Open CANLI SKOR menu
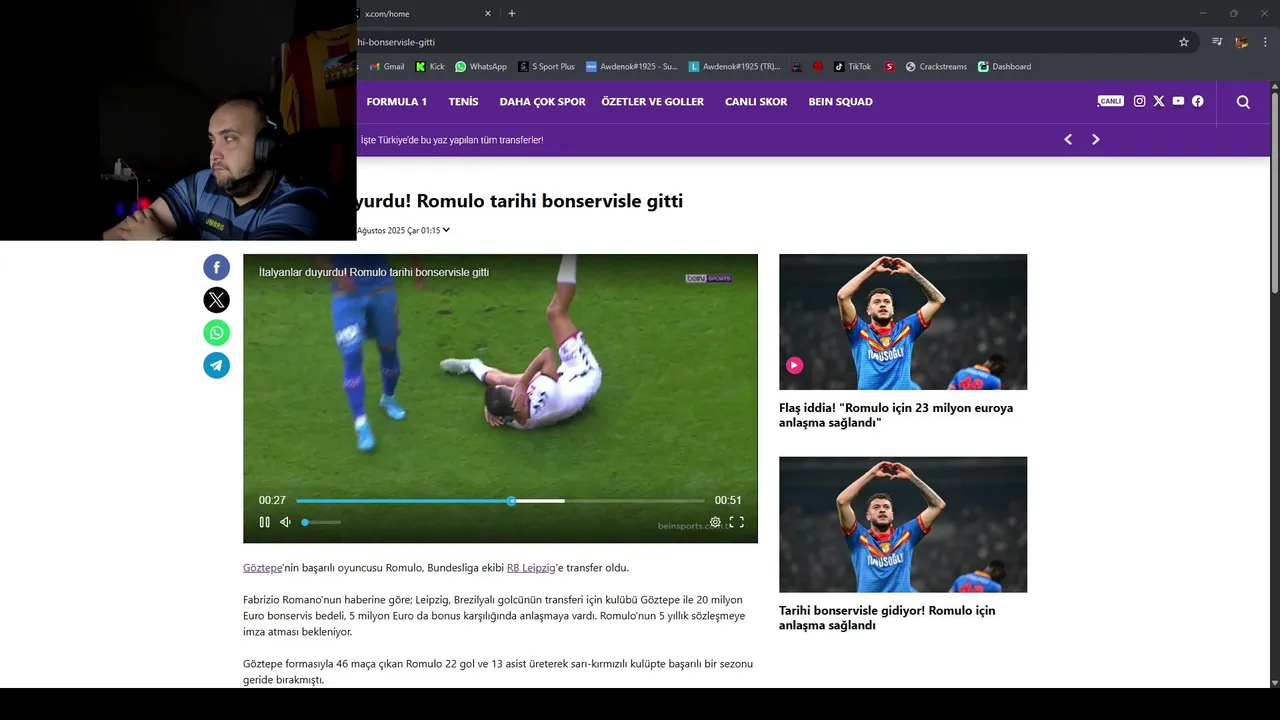This screenshot has height=720, width=1280. (x=756, y=102)
